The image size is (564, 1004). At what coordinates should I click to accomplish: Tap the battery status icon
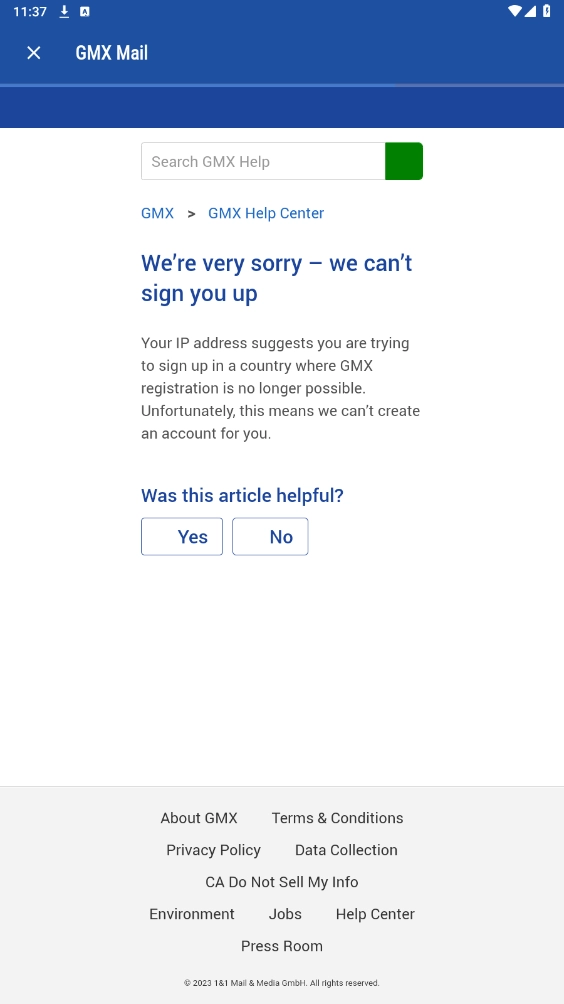[547, 11]
